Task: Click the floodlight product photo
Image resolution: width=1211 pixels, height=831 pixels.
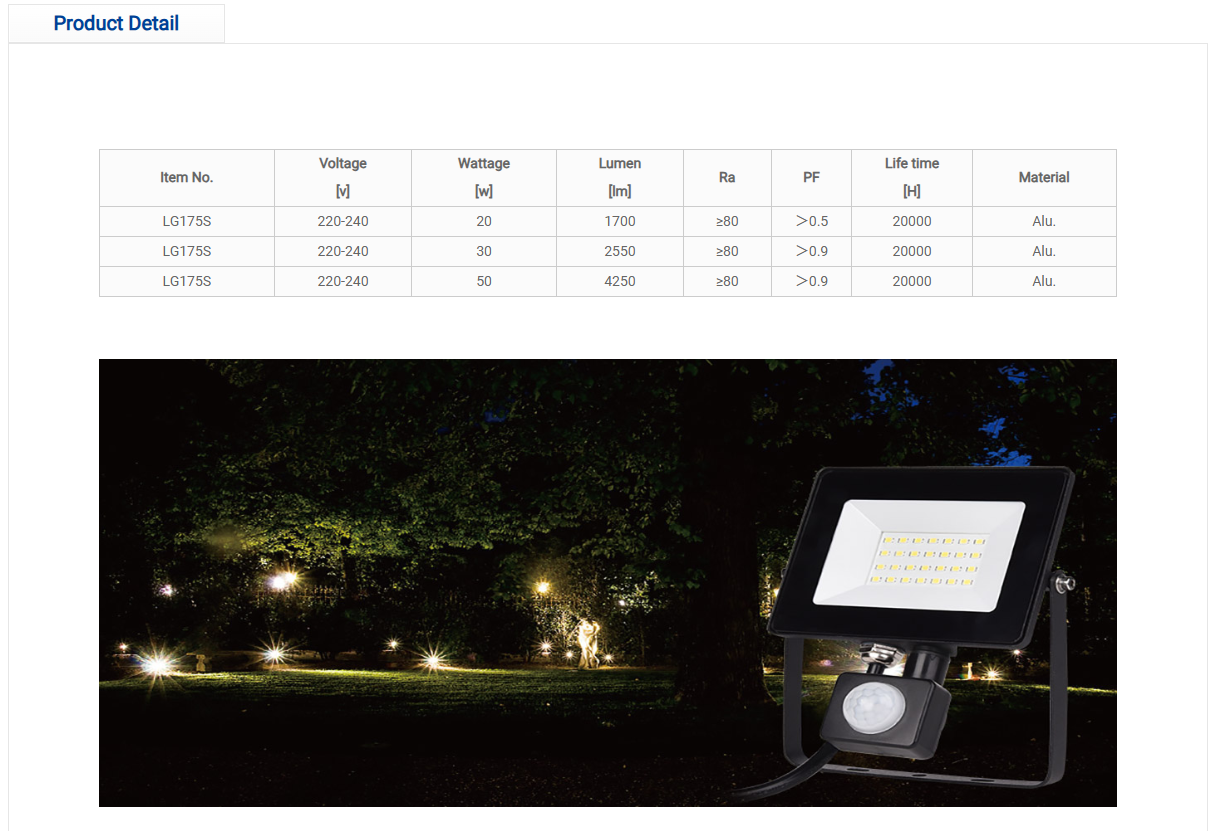Action: (x=608, y=583)
